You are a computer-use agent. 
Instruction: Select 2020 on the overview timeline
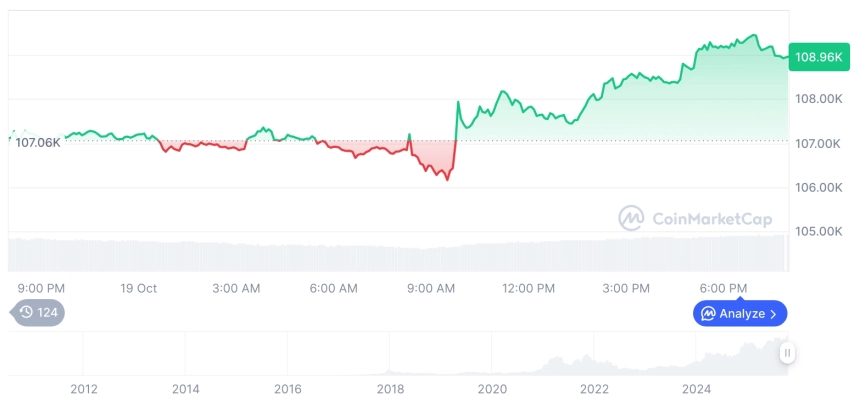tap(492, 388)
